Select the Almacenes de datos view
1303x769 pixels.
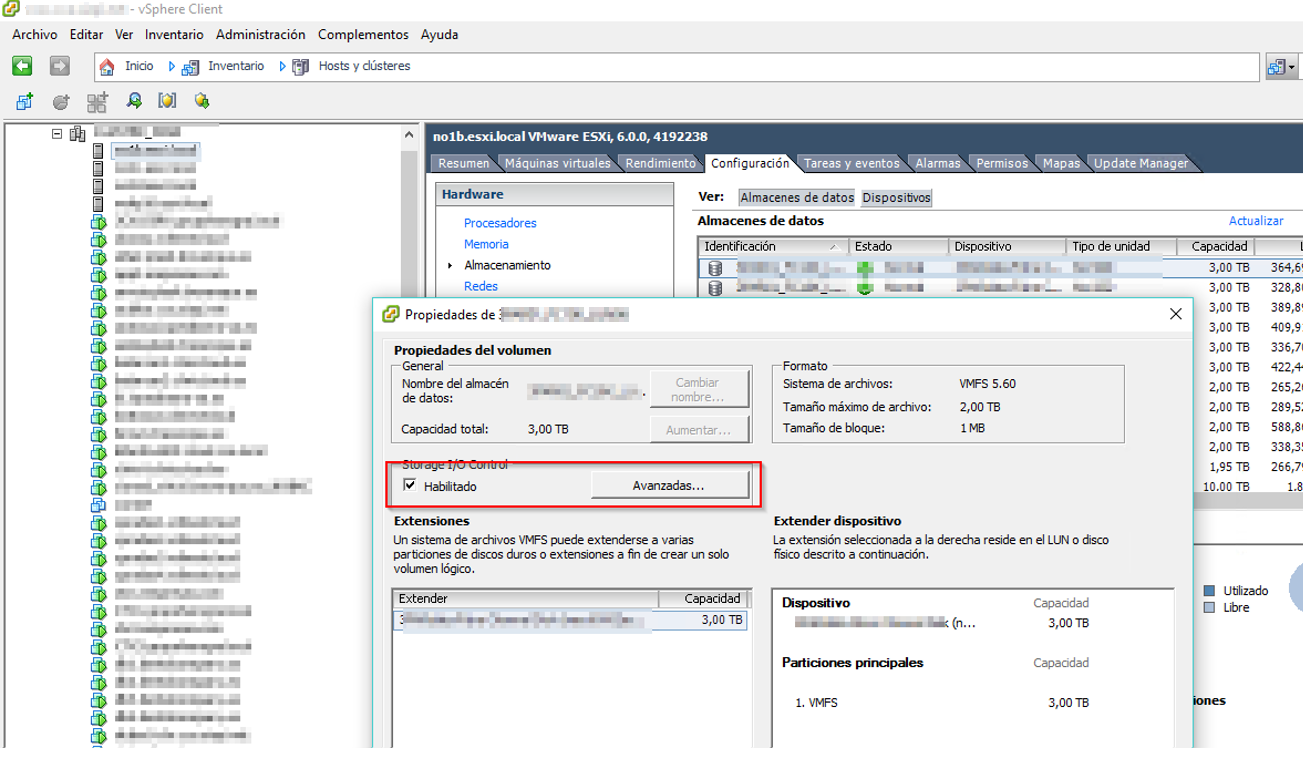(797, 198)
